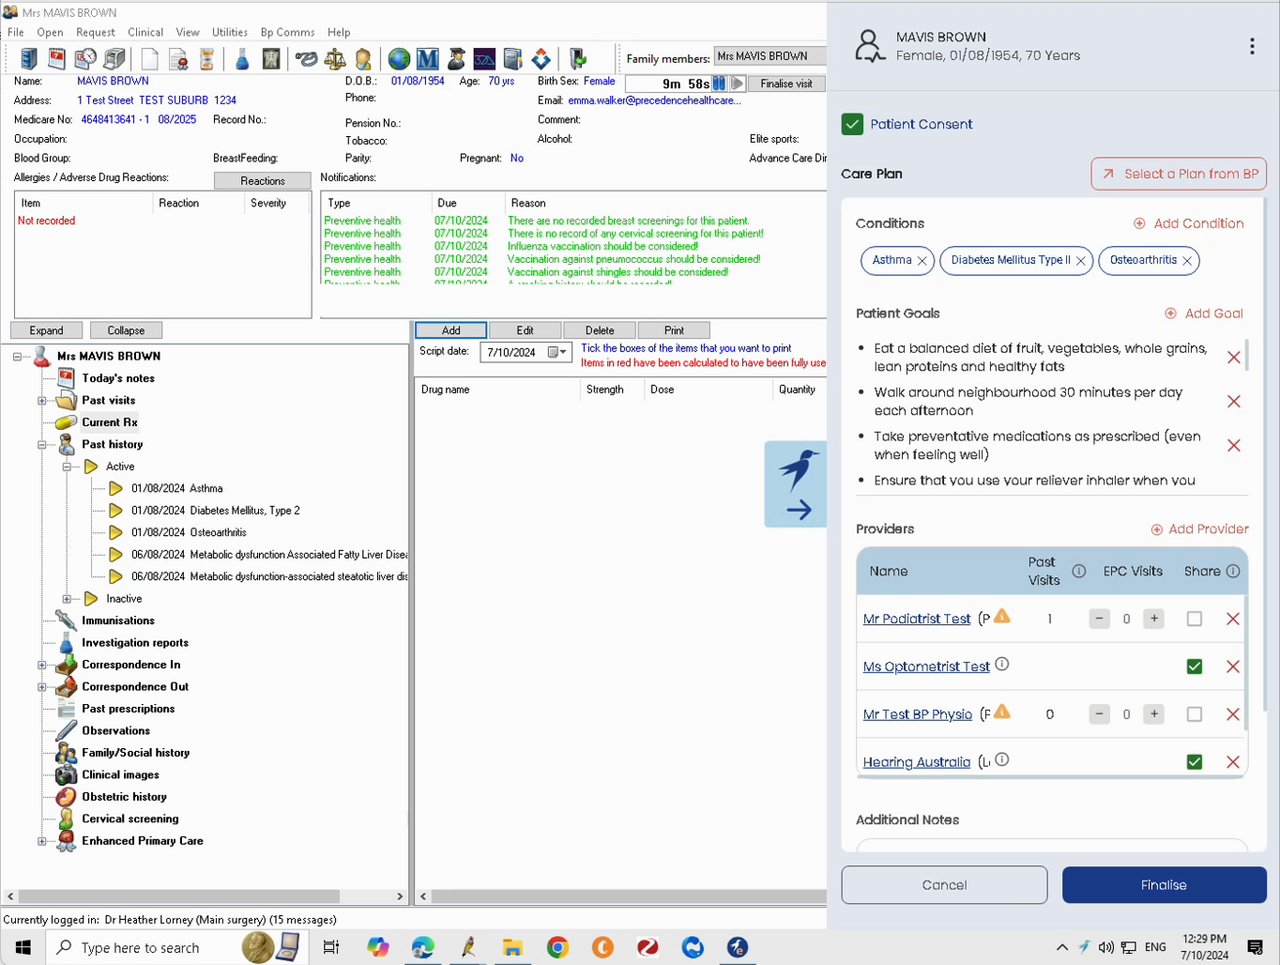This screenshot has width=1280, height=965.
Task: Click the globe toolbar icon
Action: tap(399, 59)
